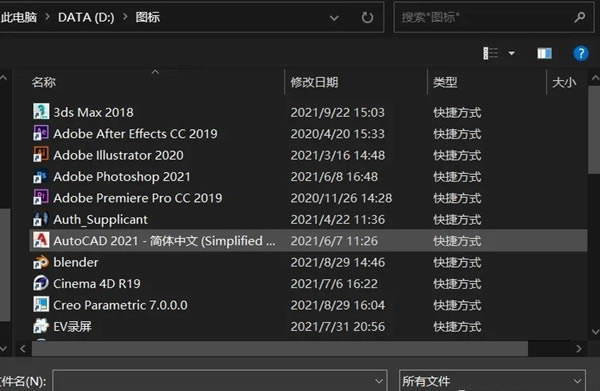Expand the address bar history dropdown

[x=334, y=18]
